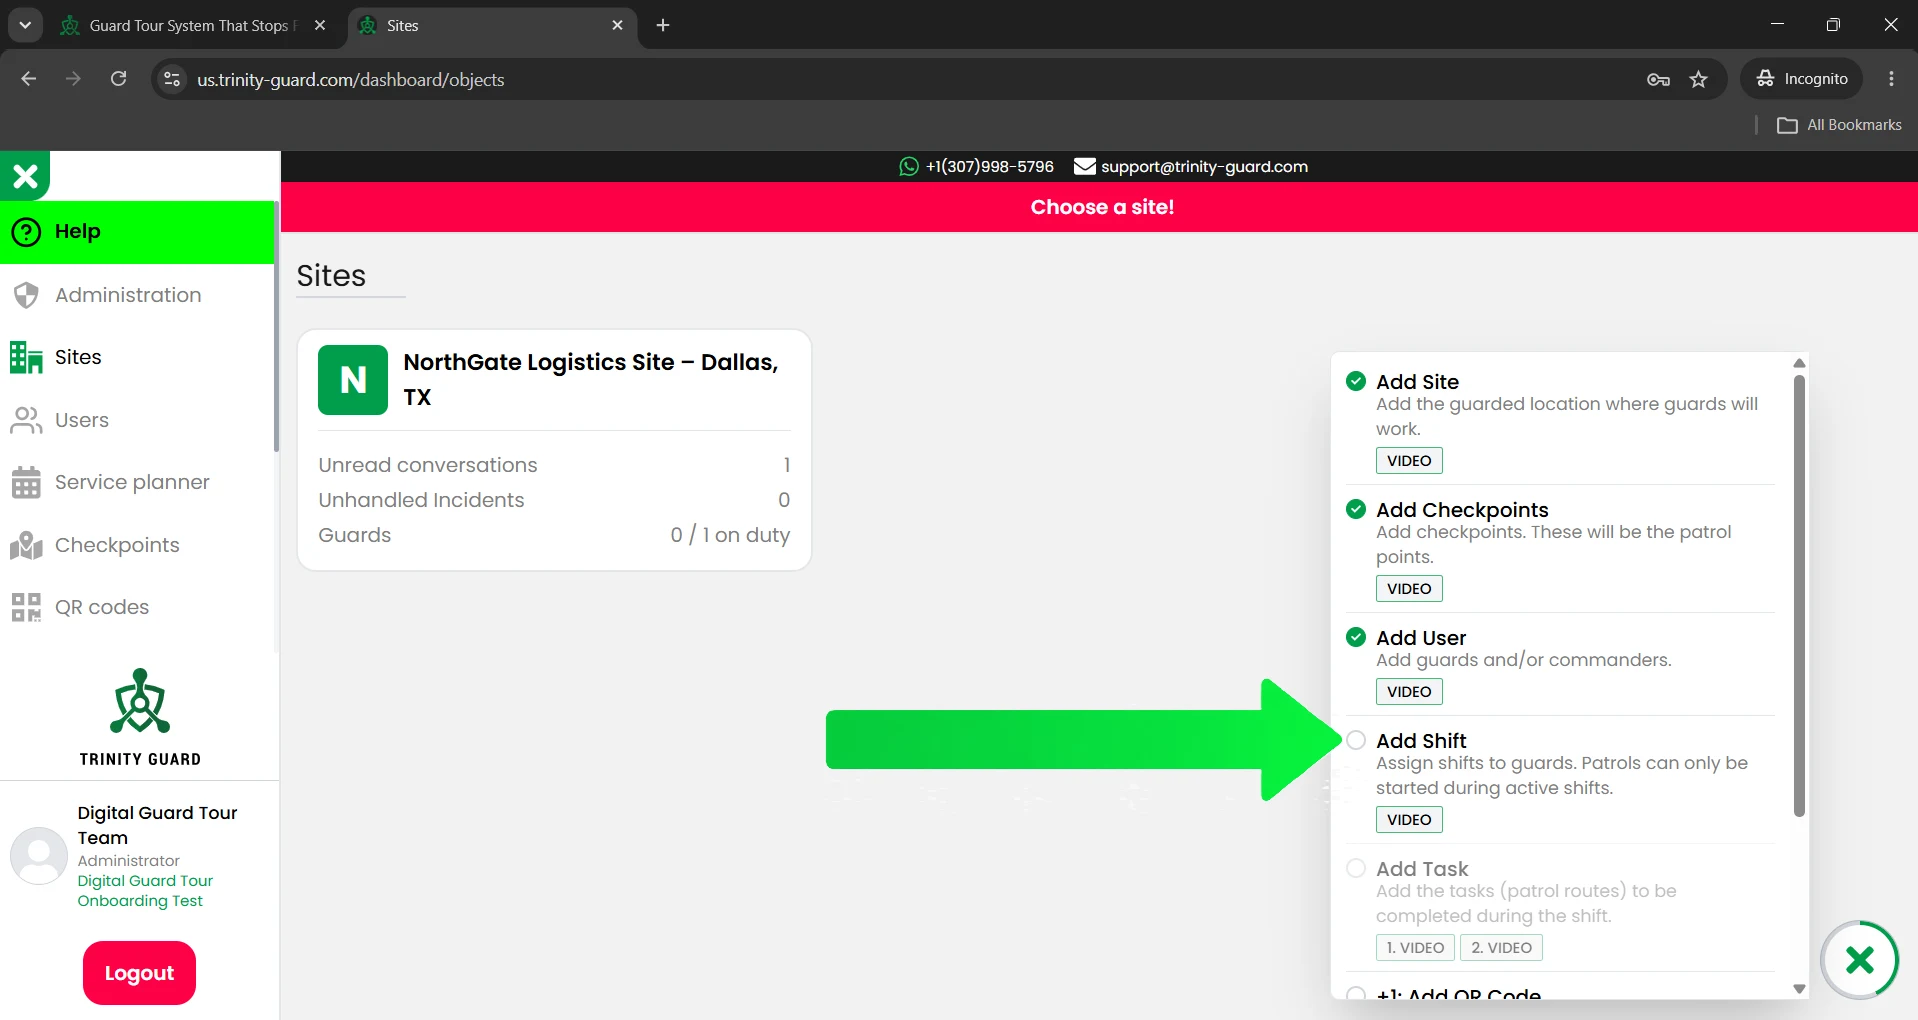
Task: Click the Add Site completed checkmark
Action: point(1356,381)
